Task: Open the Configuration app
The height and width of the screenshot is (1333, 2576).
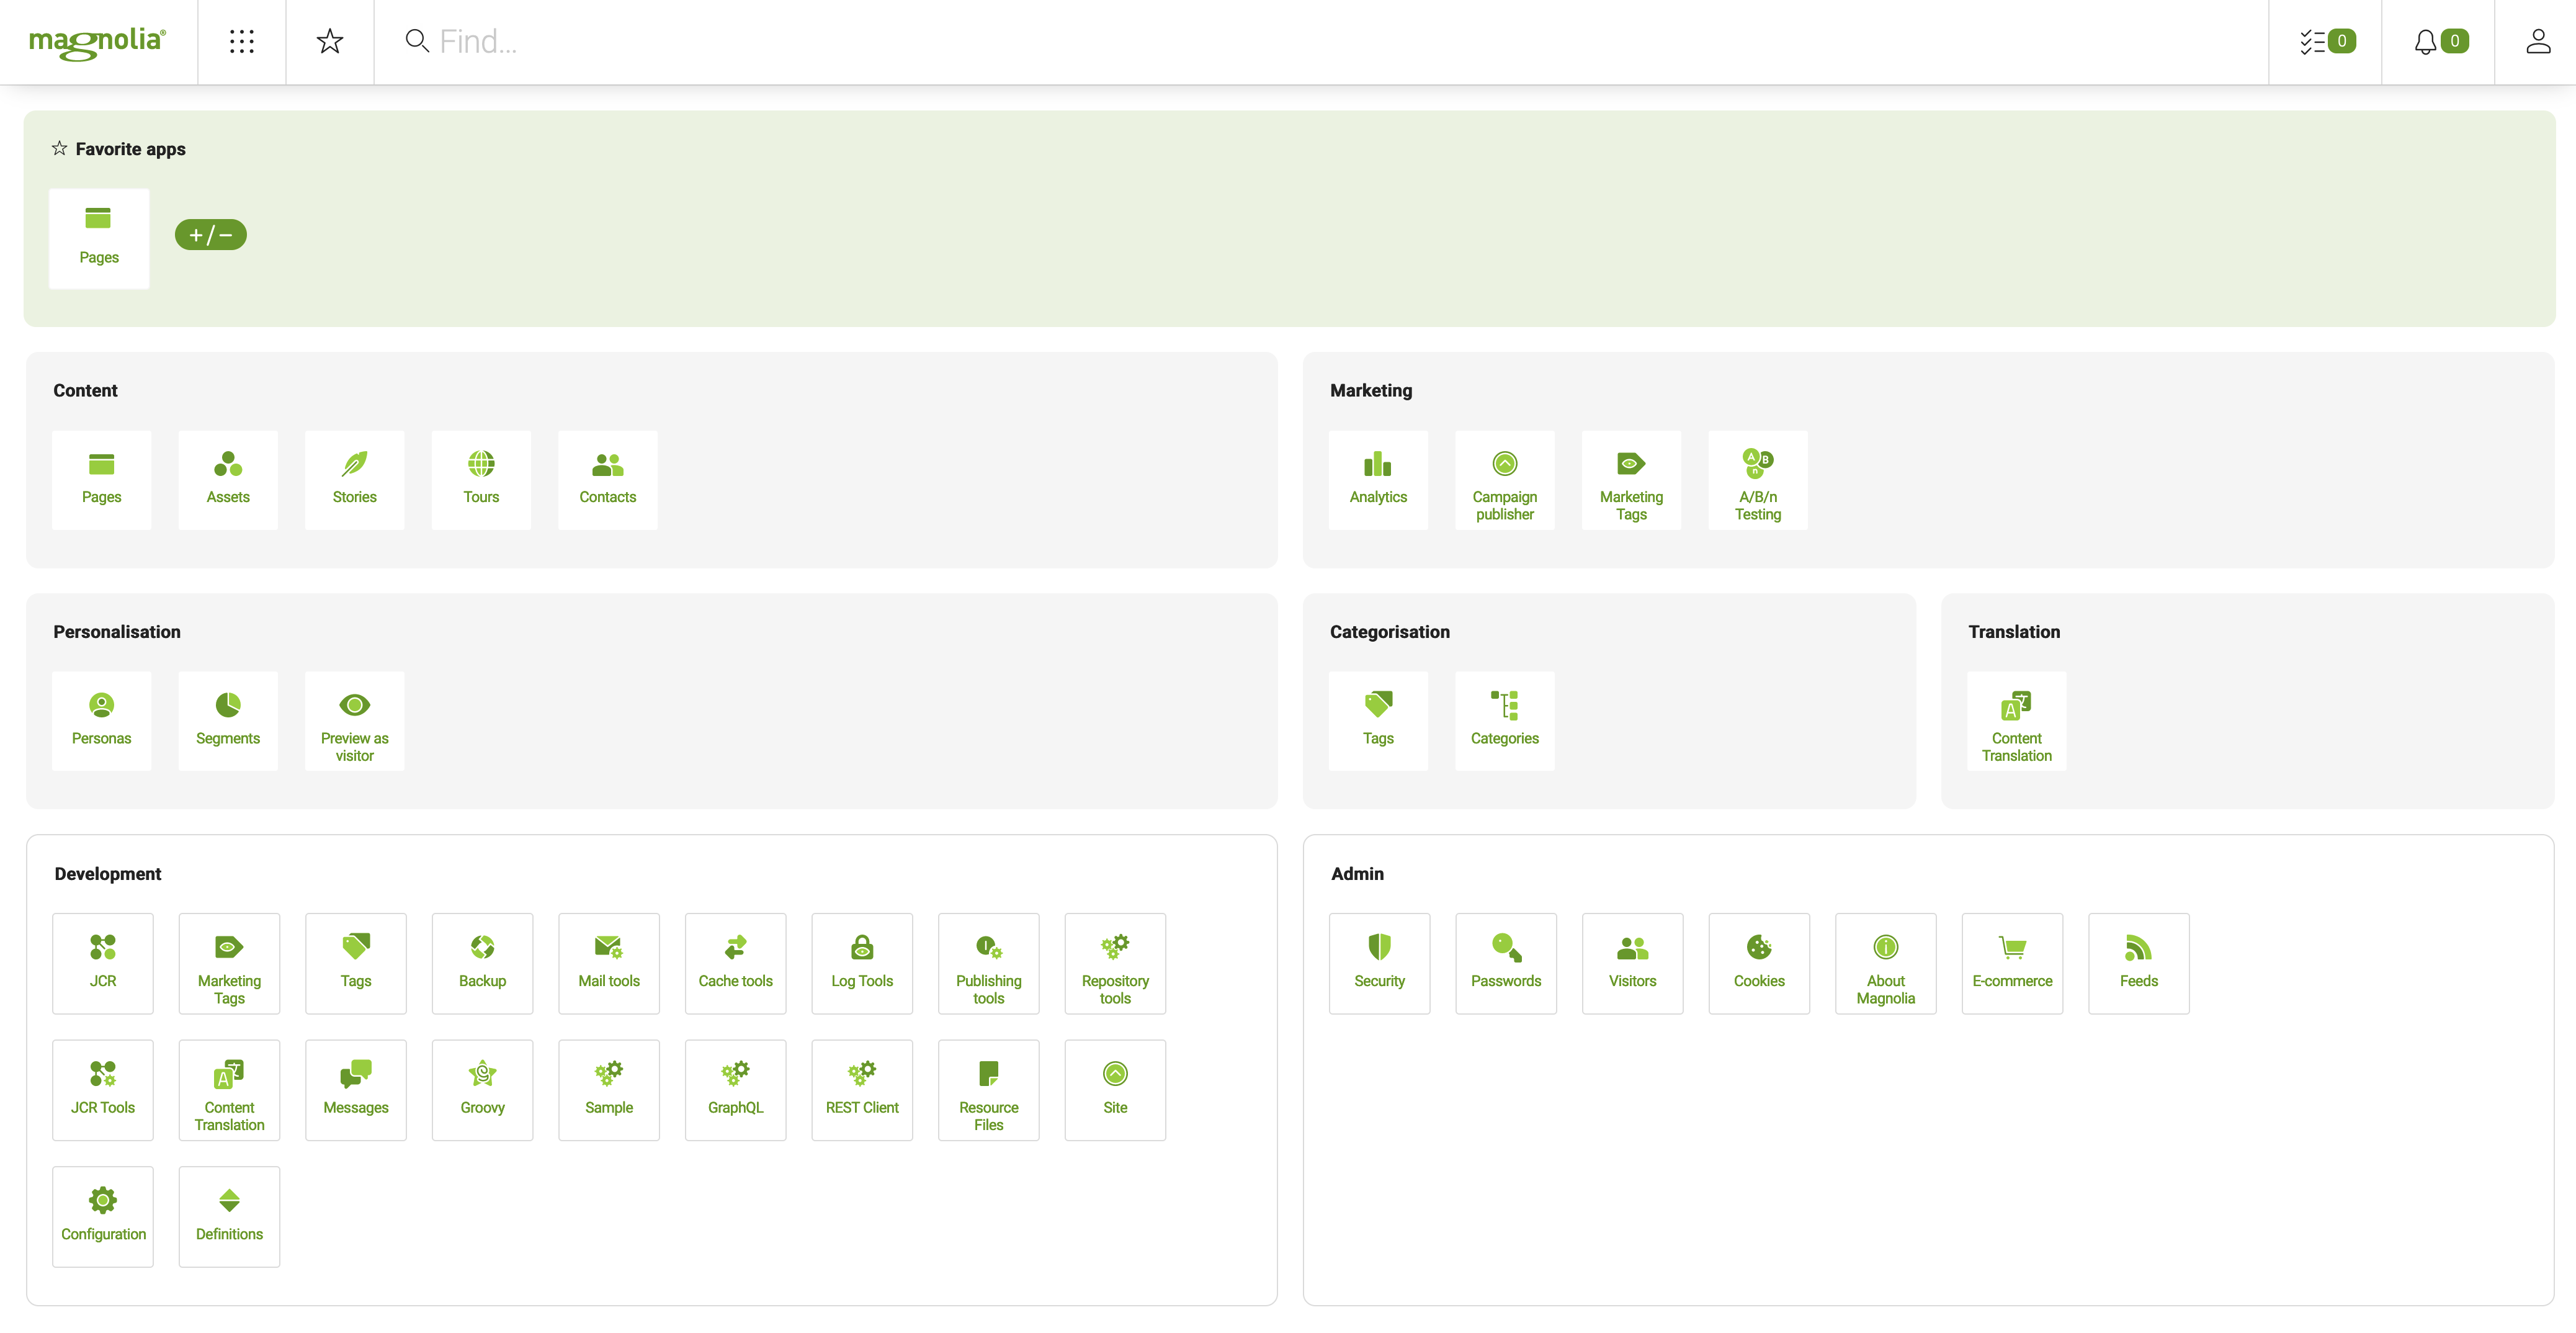Action: click(x=103, y=1217)
